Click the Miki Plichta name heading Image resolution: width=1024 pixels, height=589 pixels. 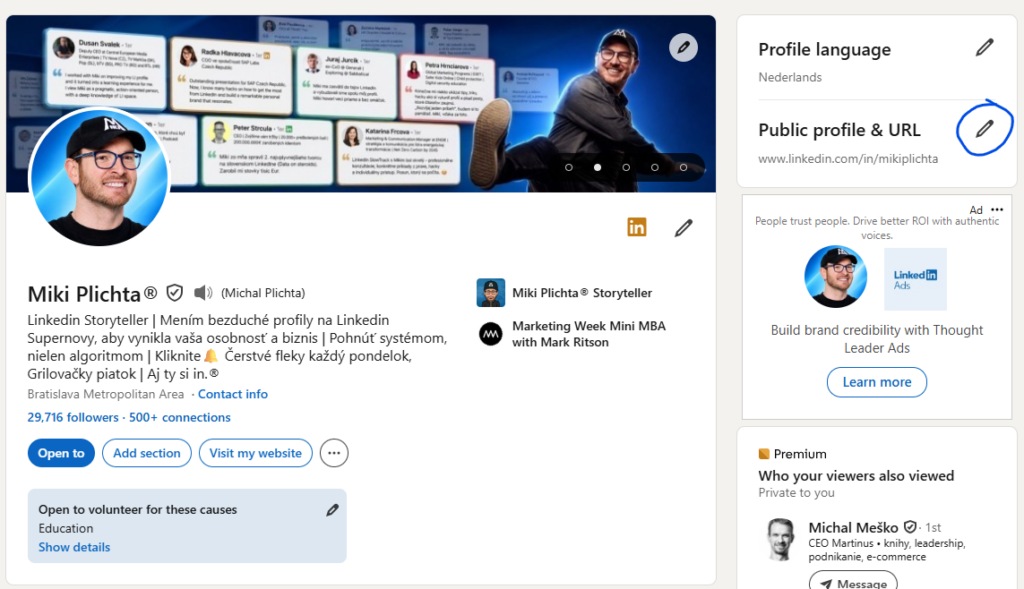coord(92,294)
